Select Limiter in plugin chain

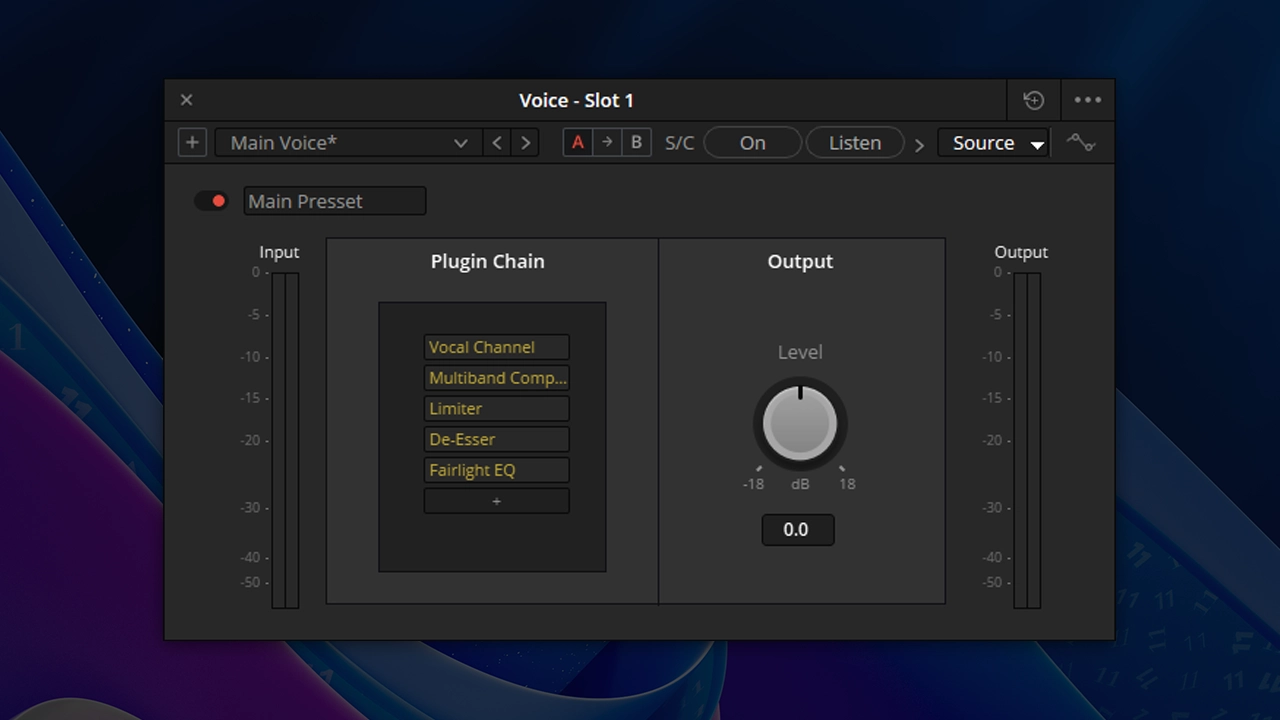(496, 408)
